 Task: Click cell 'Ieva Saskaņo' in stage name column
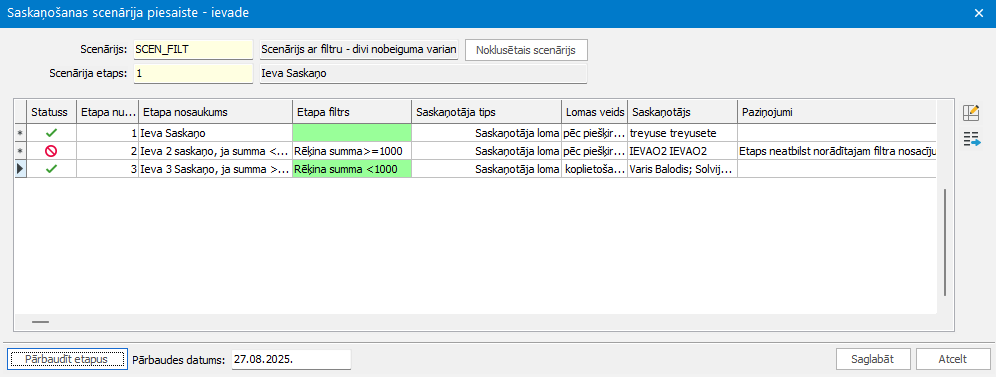pos(216,133)
